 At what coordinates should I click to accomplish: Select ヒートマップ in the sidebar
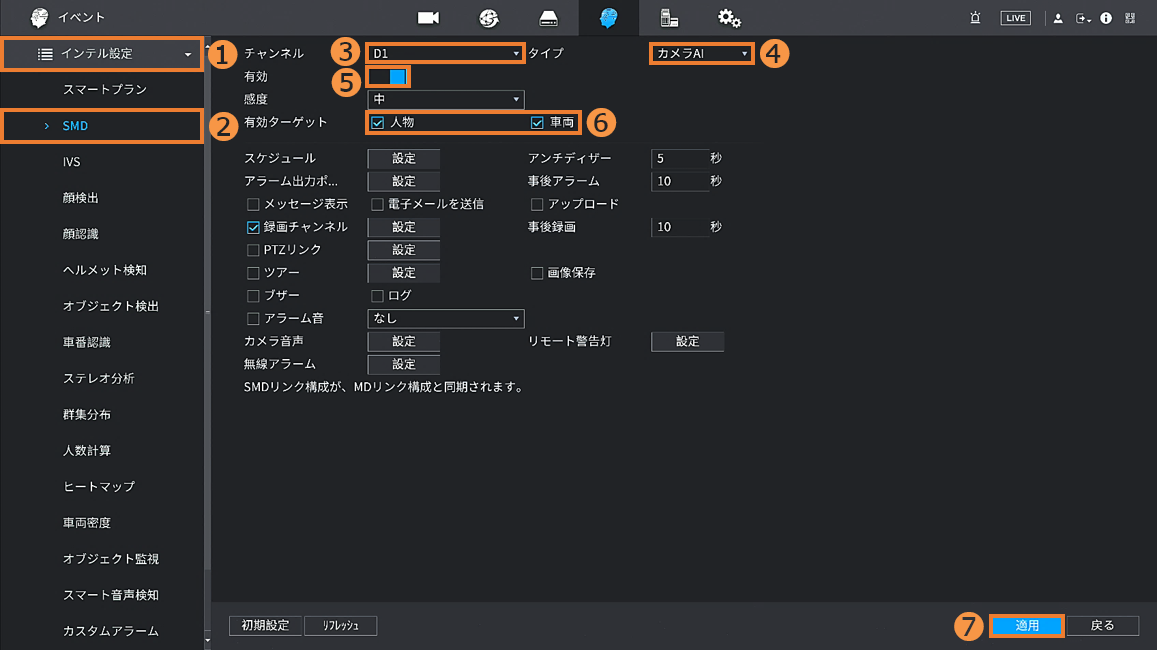pyautogui.click(x=98, y=486)
